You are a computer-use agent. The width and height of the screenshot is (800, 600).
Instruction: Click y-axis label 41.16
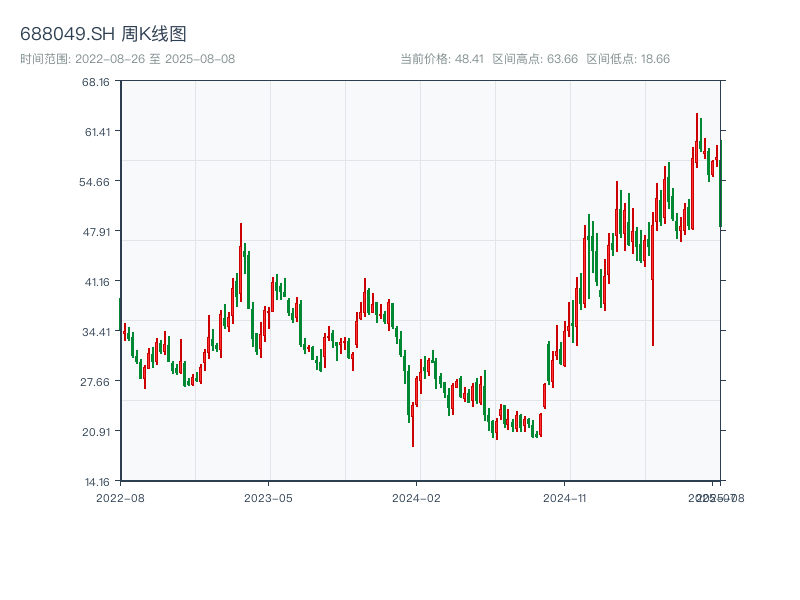pos(97,282)
